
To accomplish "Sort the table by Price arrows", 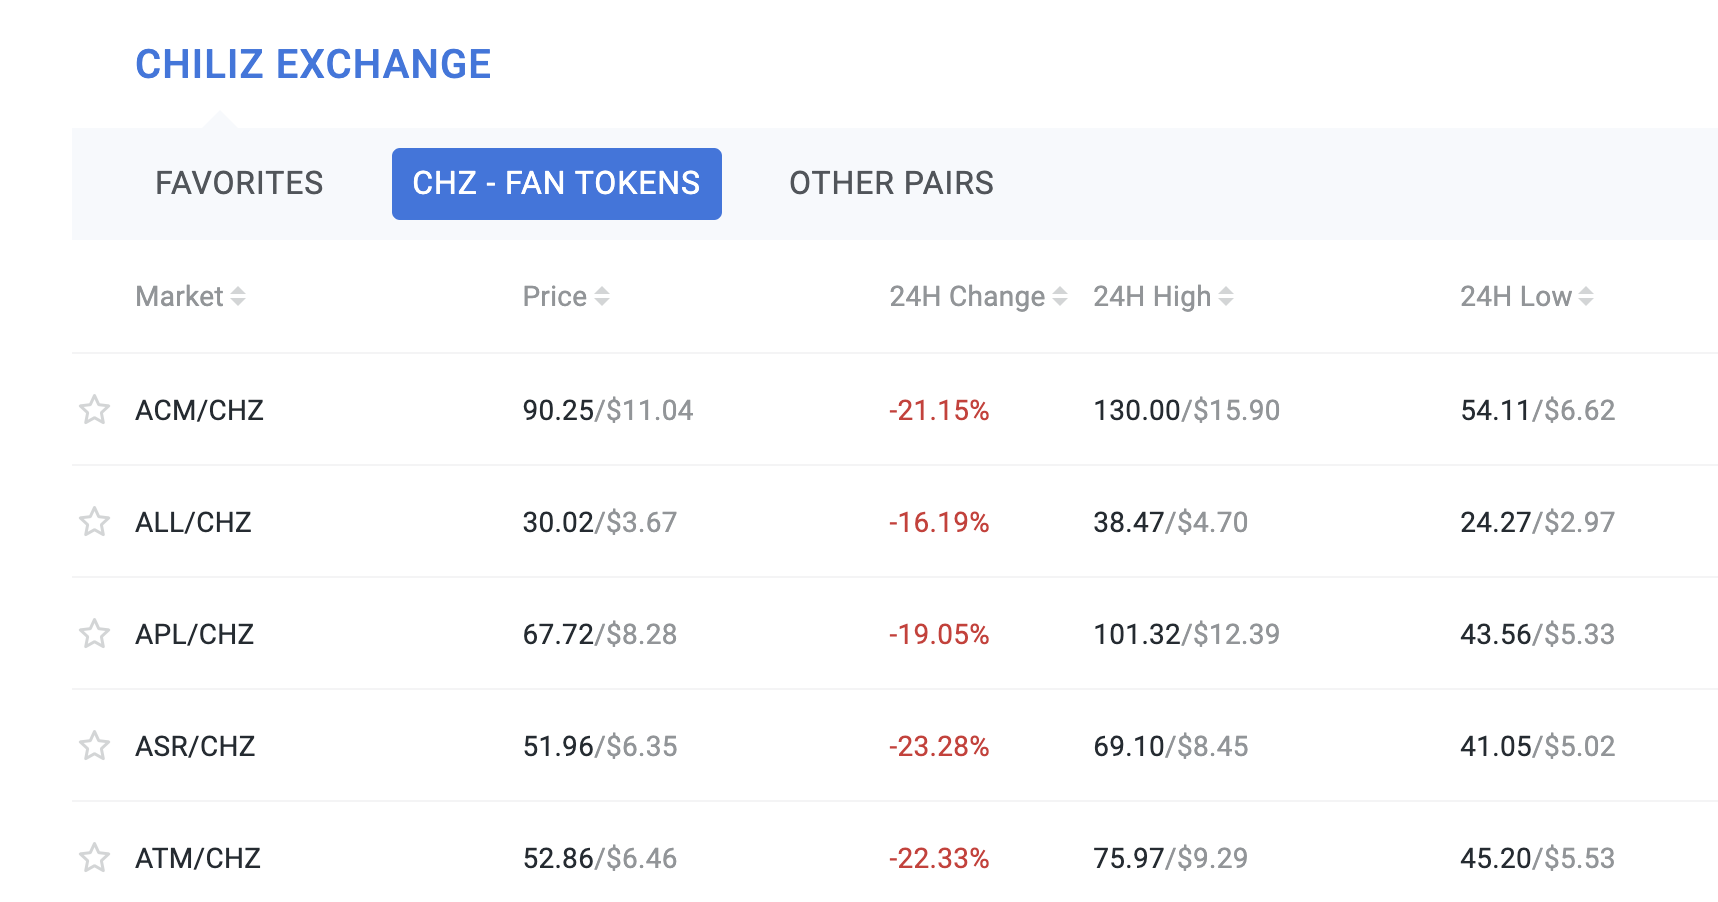I will click(x=602, y=297).
